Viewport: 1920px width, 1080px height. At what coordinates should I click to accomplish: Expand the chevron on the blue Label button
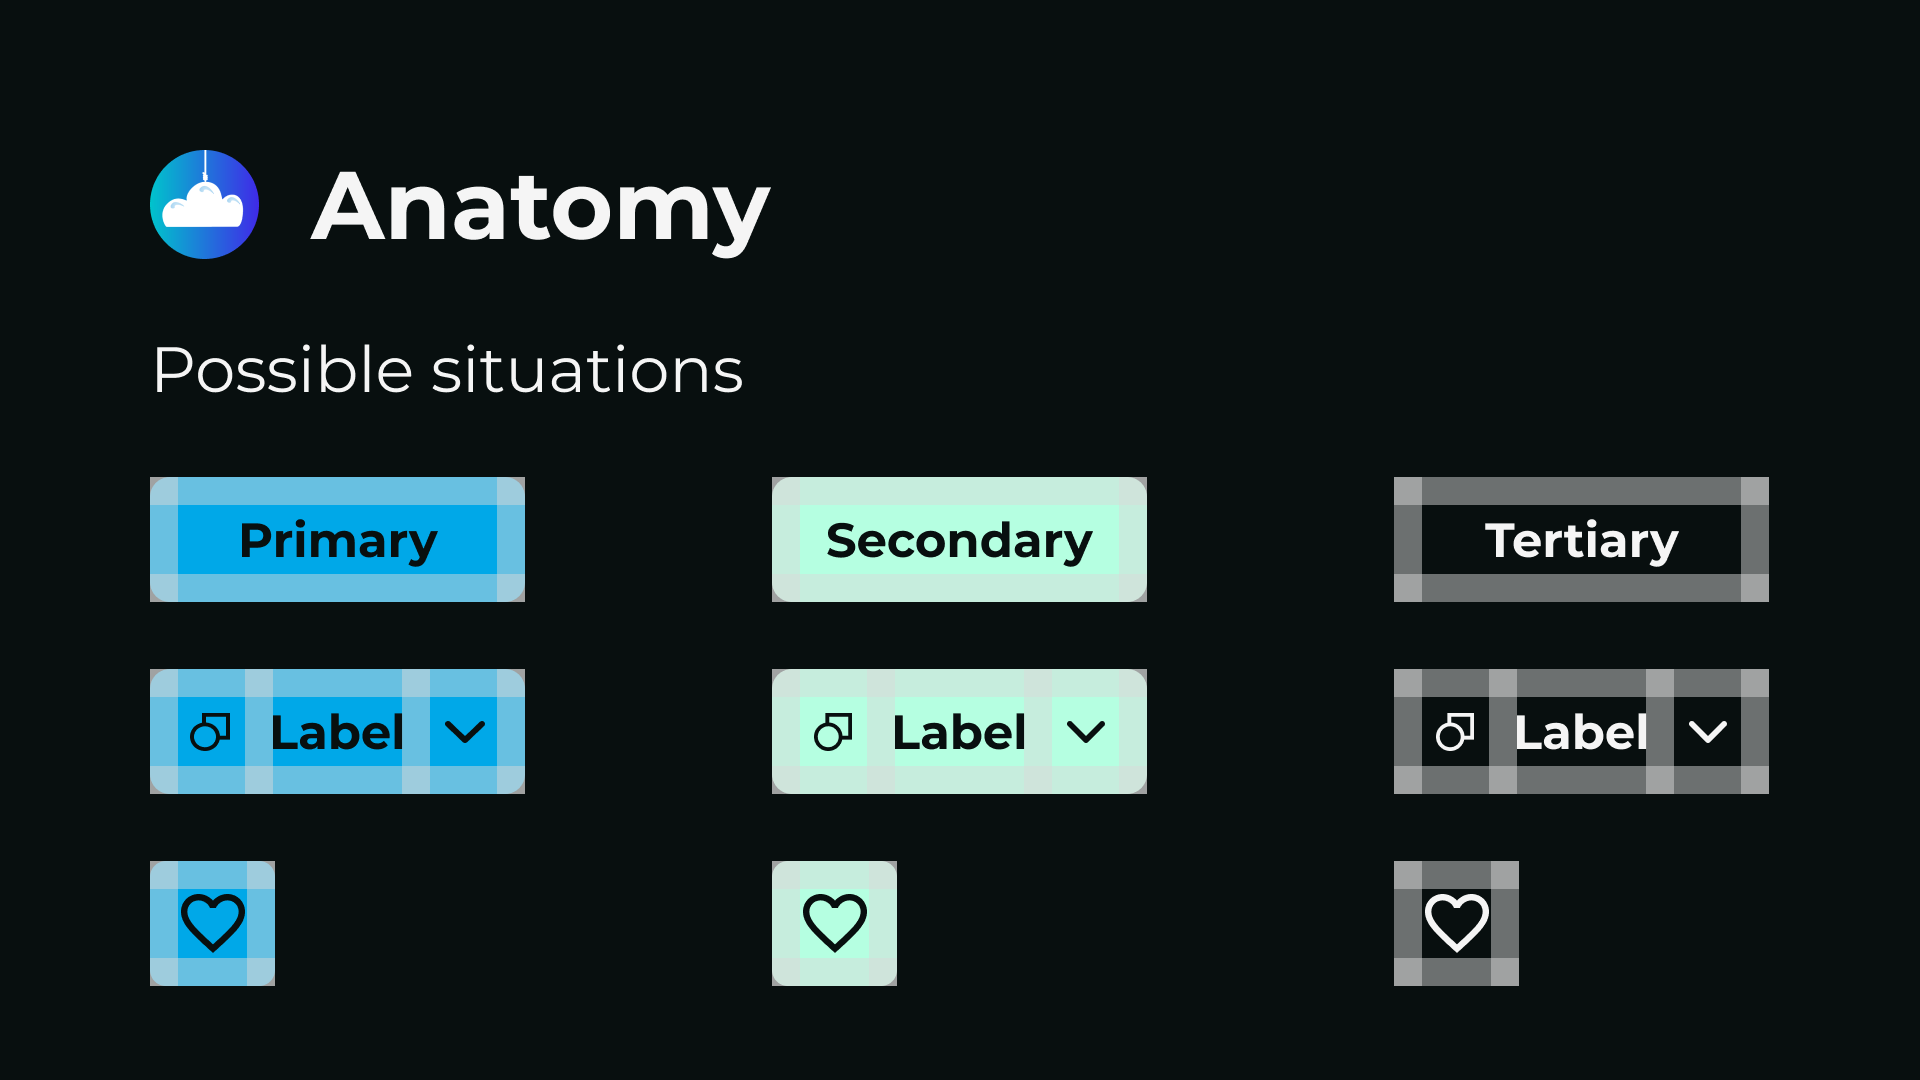[465, 731]
